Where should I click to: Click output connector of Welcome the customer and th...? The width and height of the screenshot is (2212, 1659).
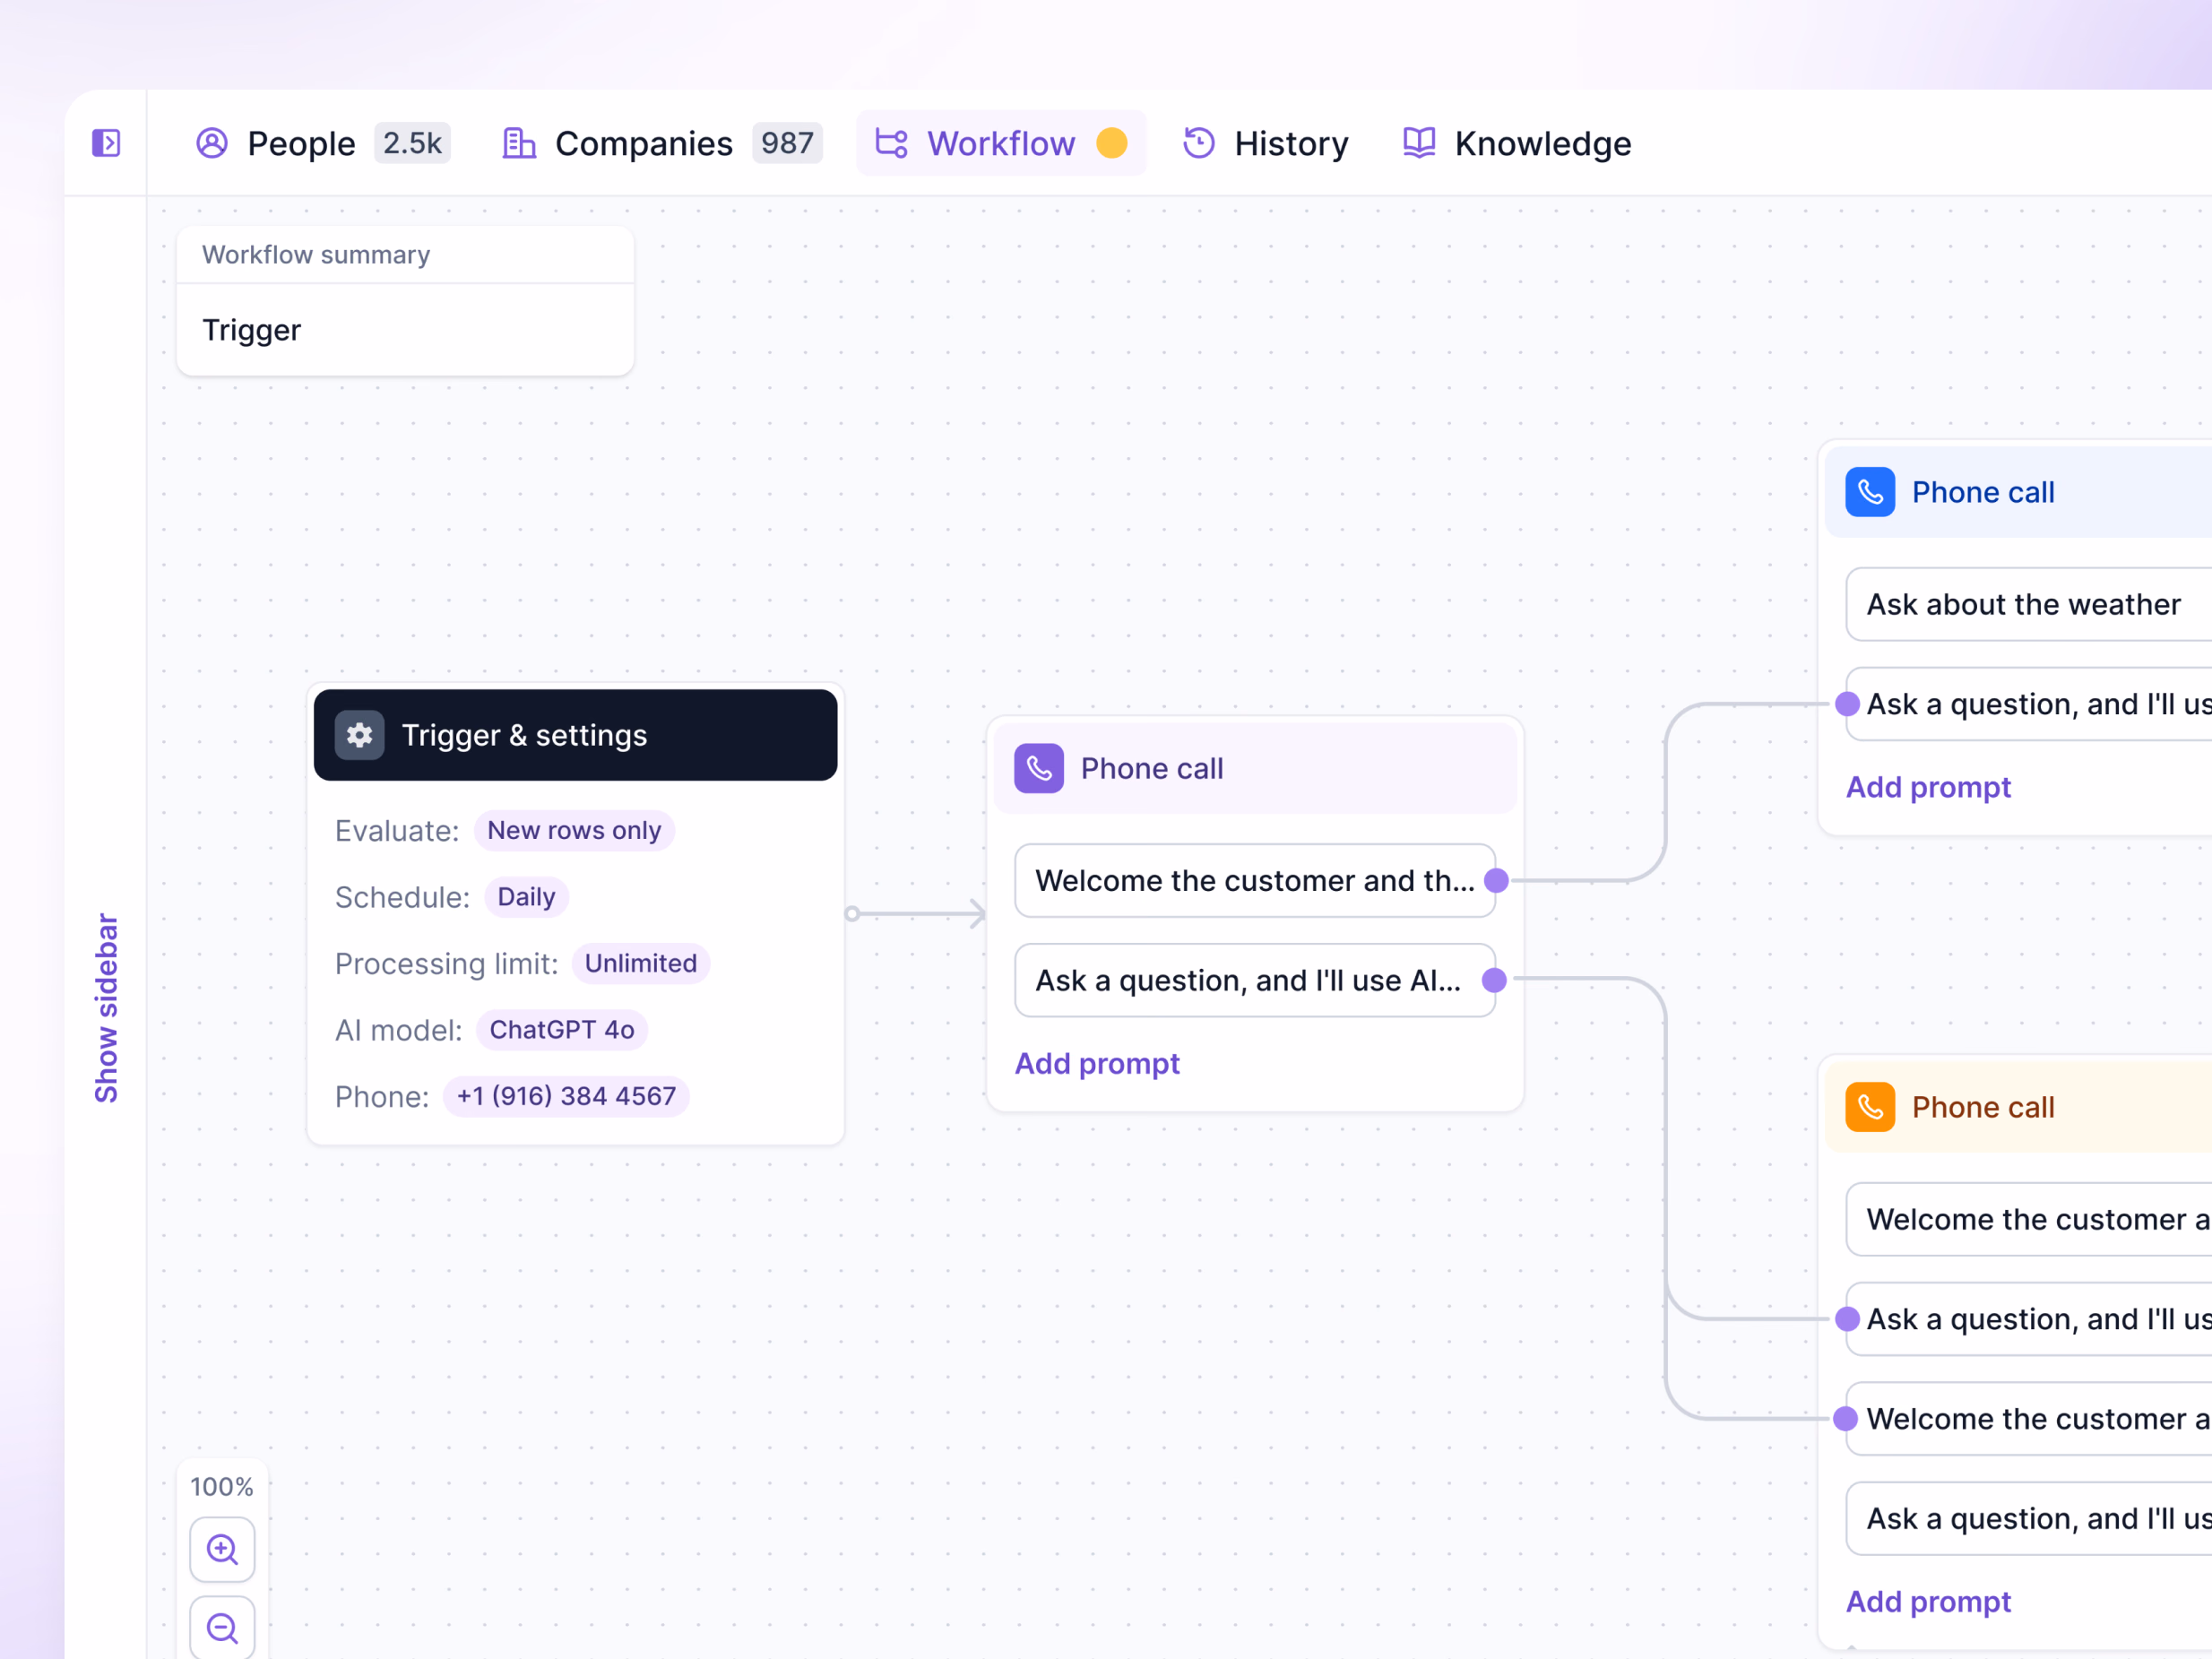click(x=1496, y=880)
